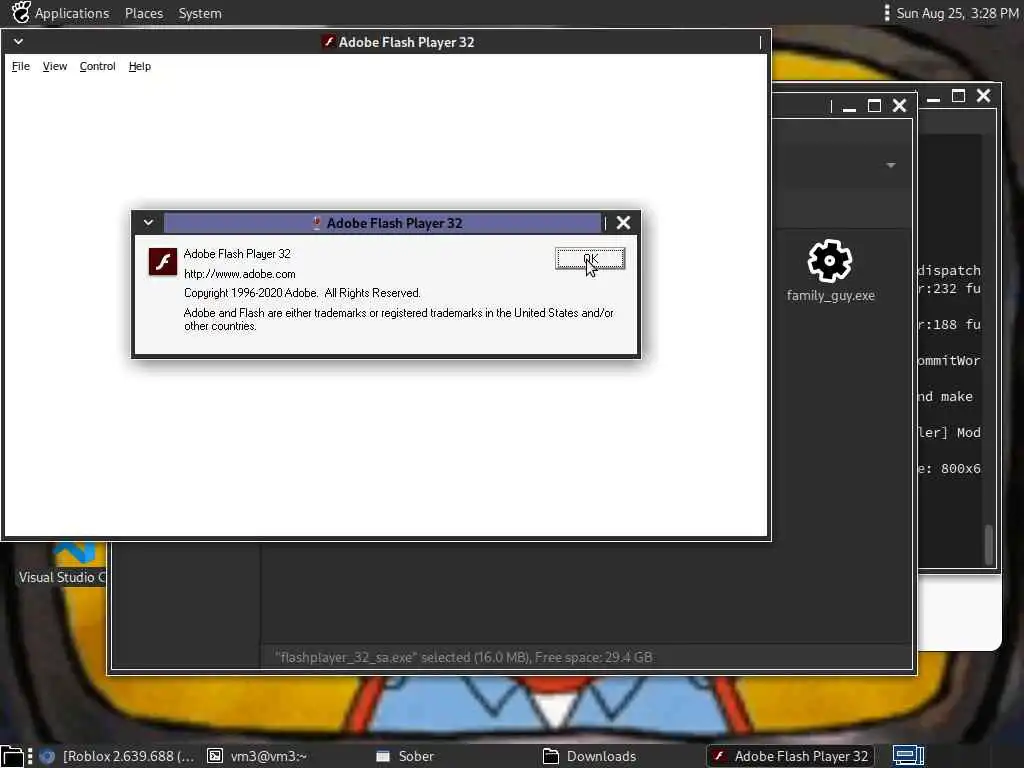
Task: Minimize the rear terminal window
Action: (933, 97)
